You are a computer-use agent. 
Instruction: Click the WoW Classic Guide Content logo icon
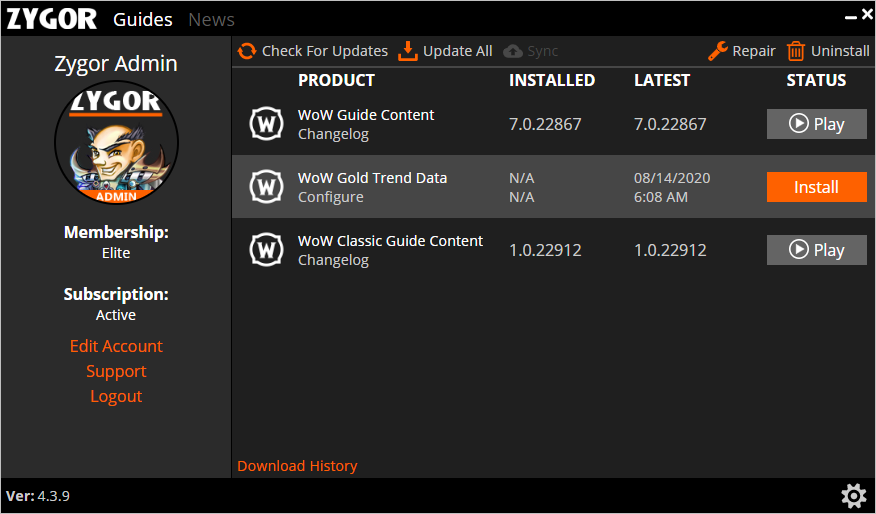[266, 250]
